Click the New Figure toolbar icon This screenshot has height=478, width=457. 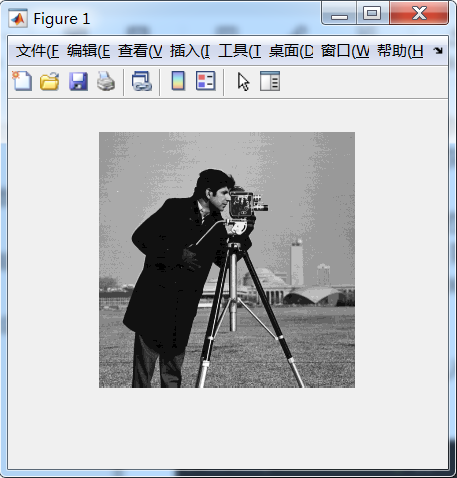(22, 81)
